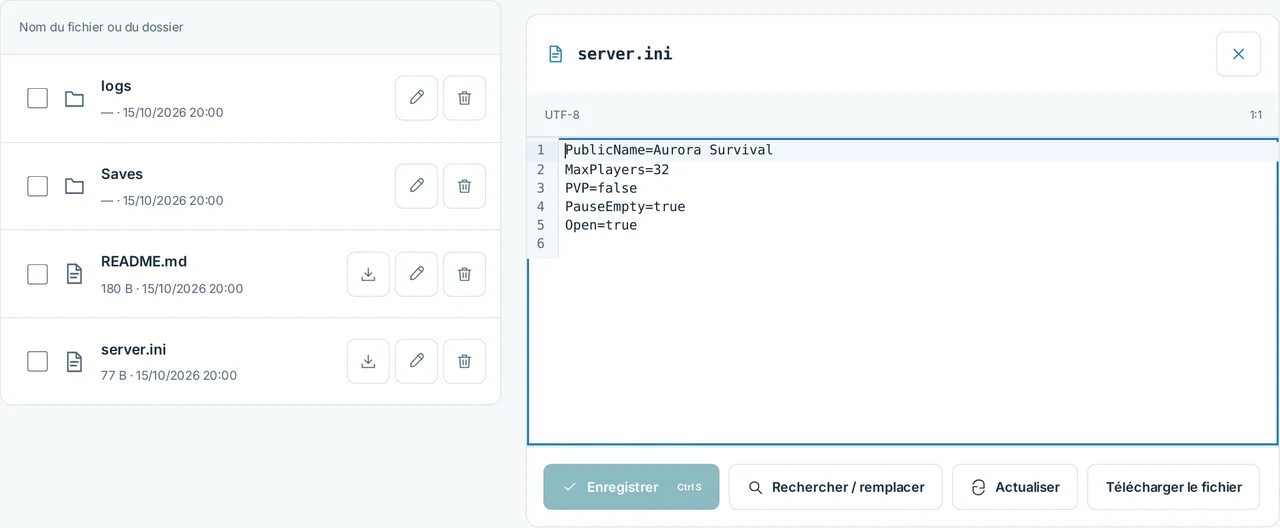Image resolution: width=1280 pixels, height=528 pixels.
Task: Click the server.ini 77 B details text
Action: [169, 376]
